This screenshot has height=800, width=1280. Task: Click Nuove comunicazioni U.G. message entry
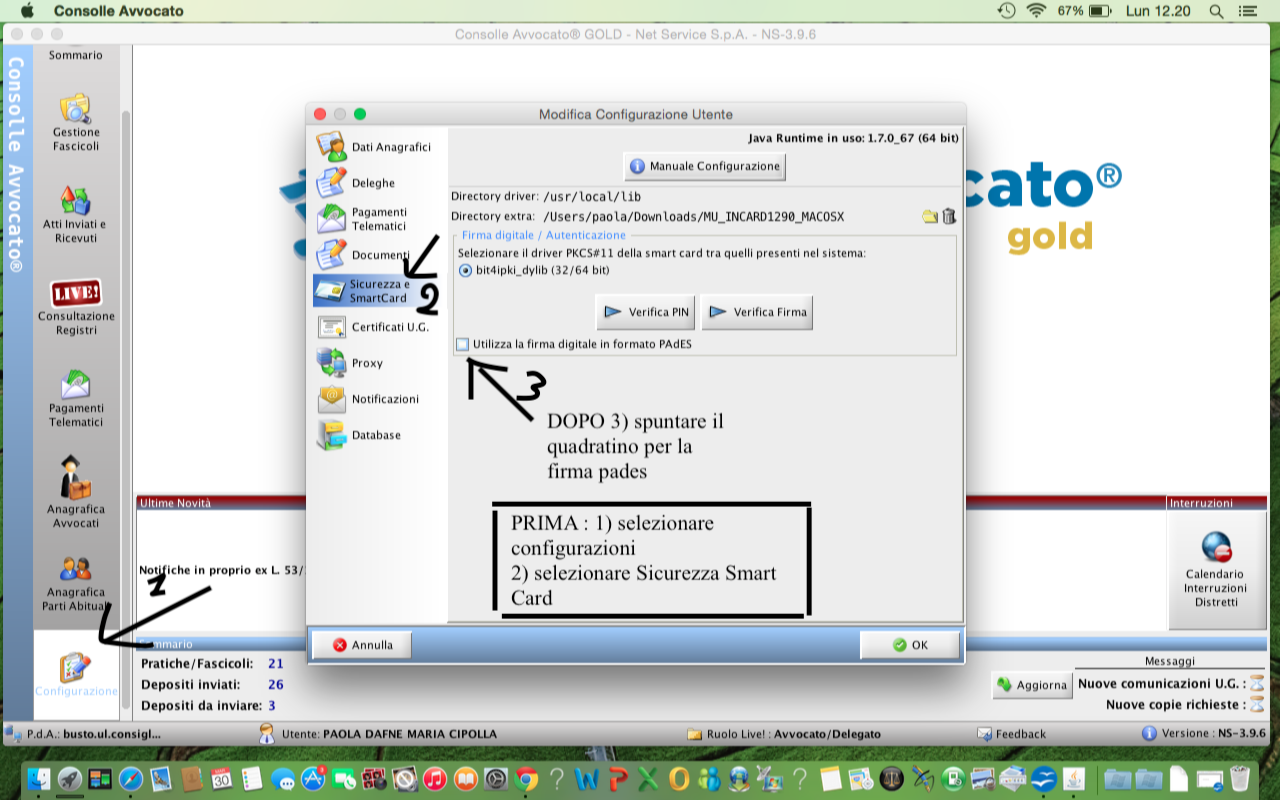pos(1171,684)
